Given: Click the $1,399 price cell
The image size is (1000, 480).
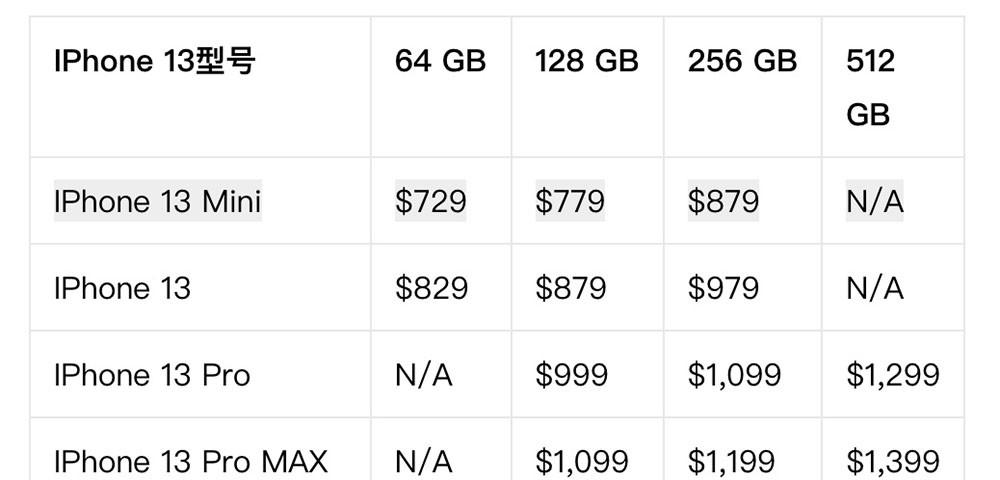Looking at the screenshot, I should pos(893,462).
